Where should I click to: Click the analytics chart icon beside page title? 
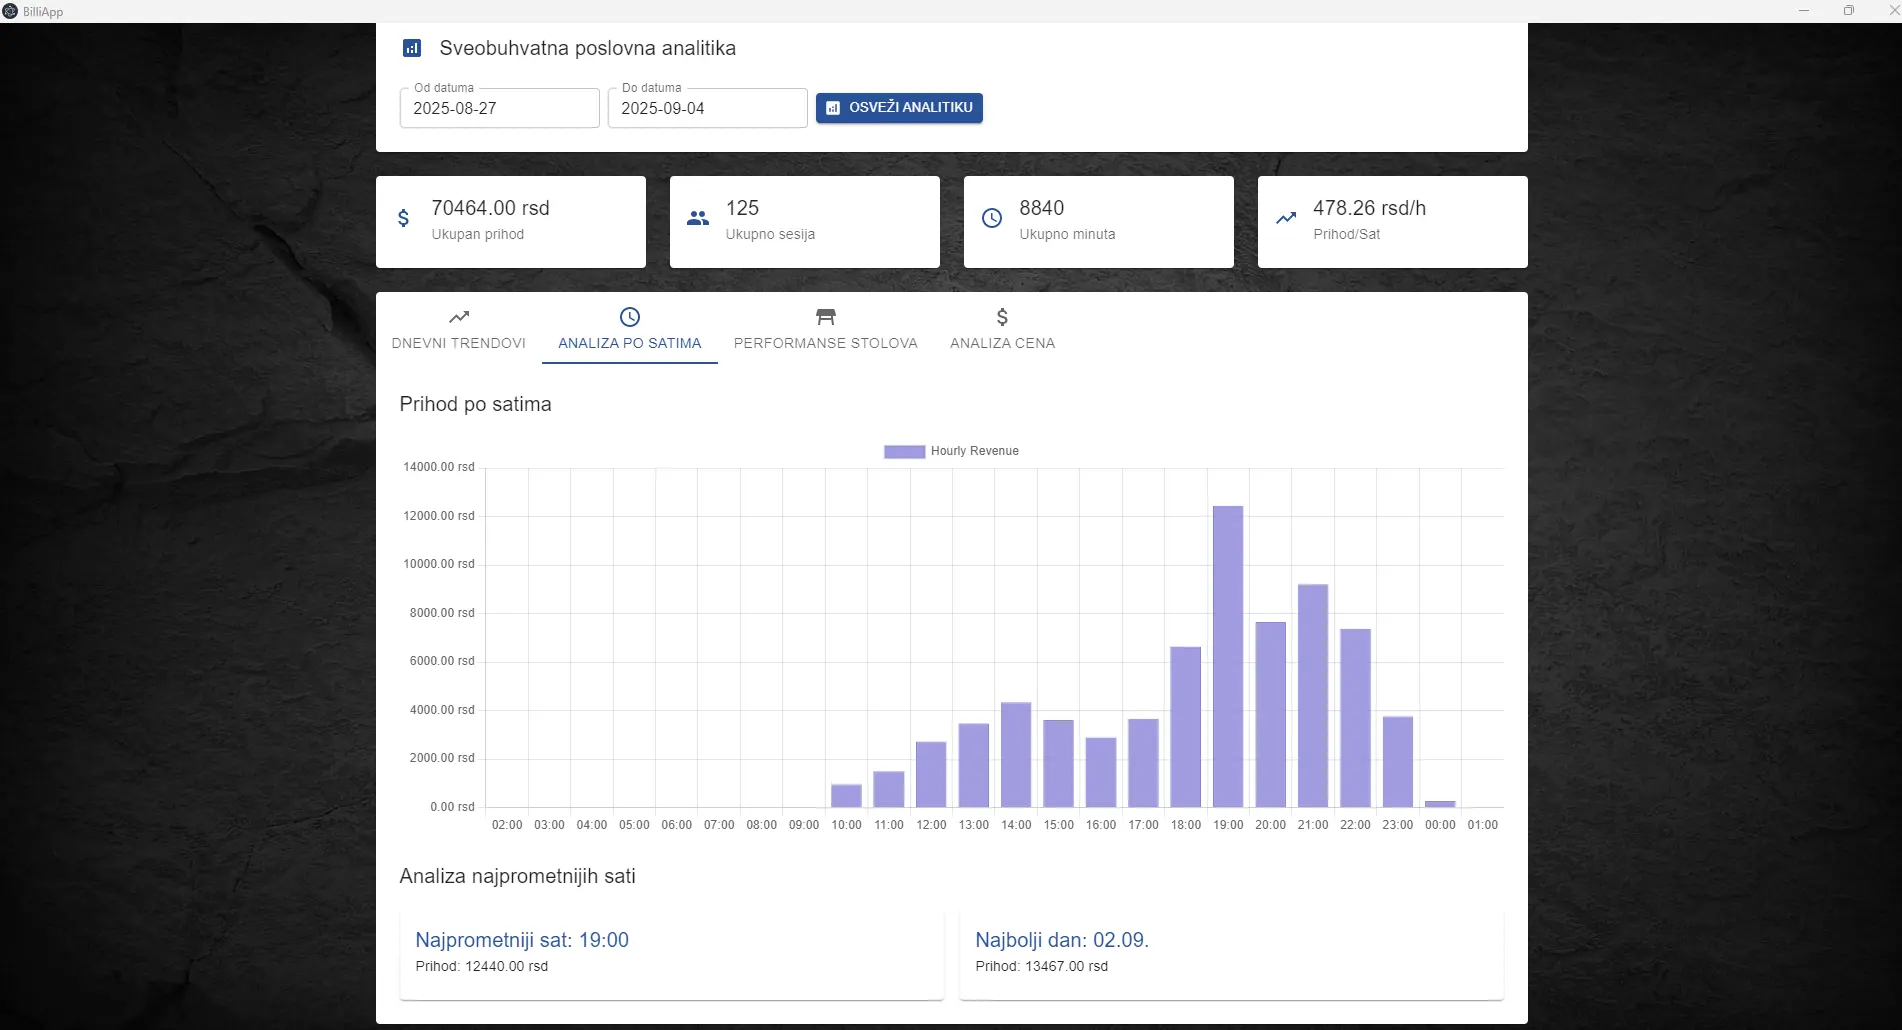[411, 48]
